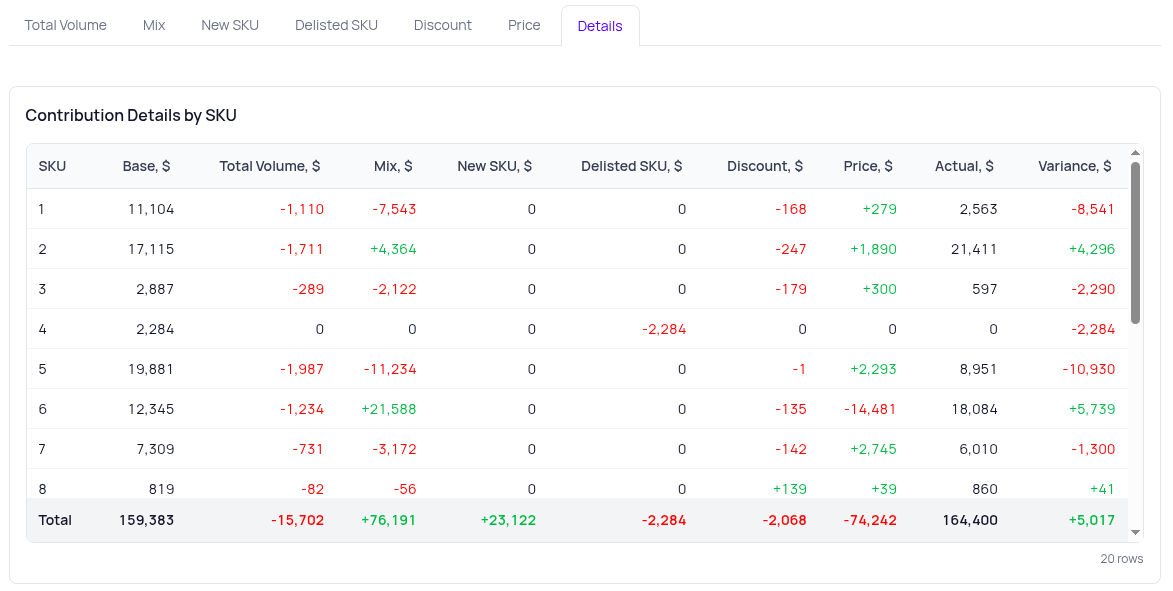Select the New SKU tab
Screen dimensions: 1173x591
pyautogui.click(x=230, y=25)
